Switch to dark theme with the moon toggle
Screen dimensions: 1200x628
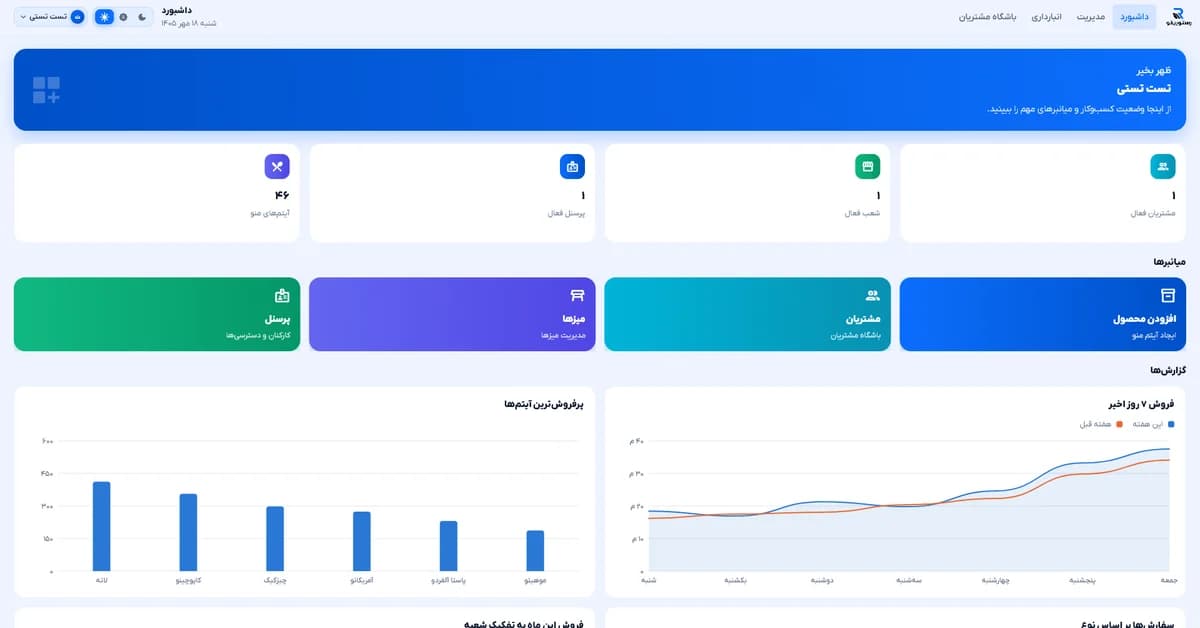pos(142,17)
